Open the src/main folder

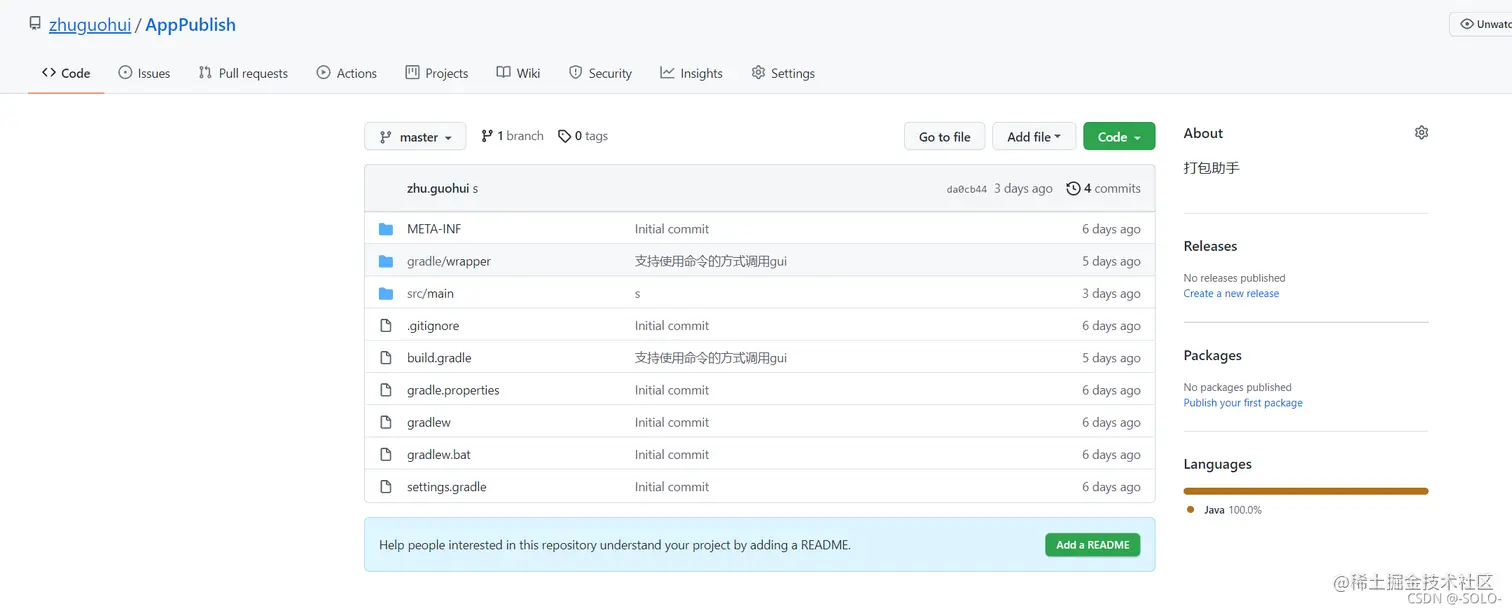coord(430,293)
